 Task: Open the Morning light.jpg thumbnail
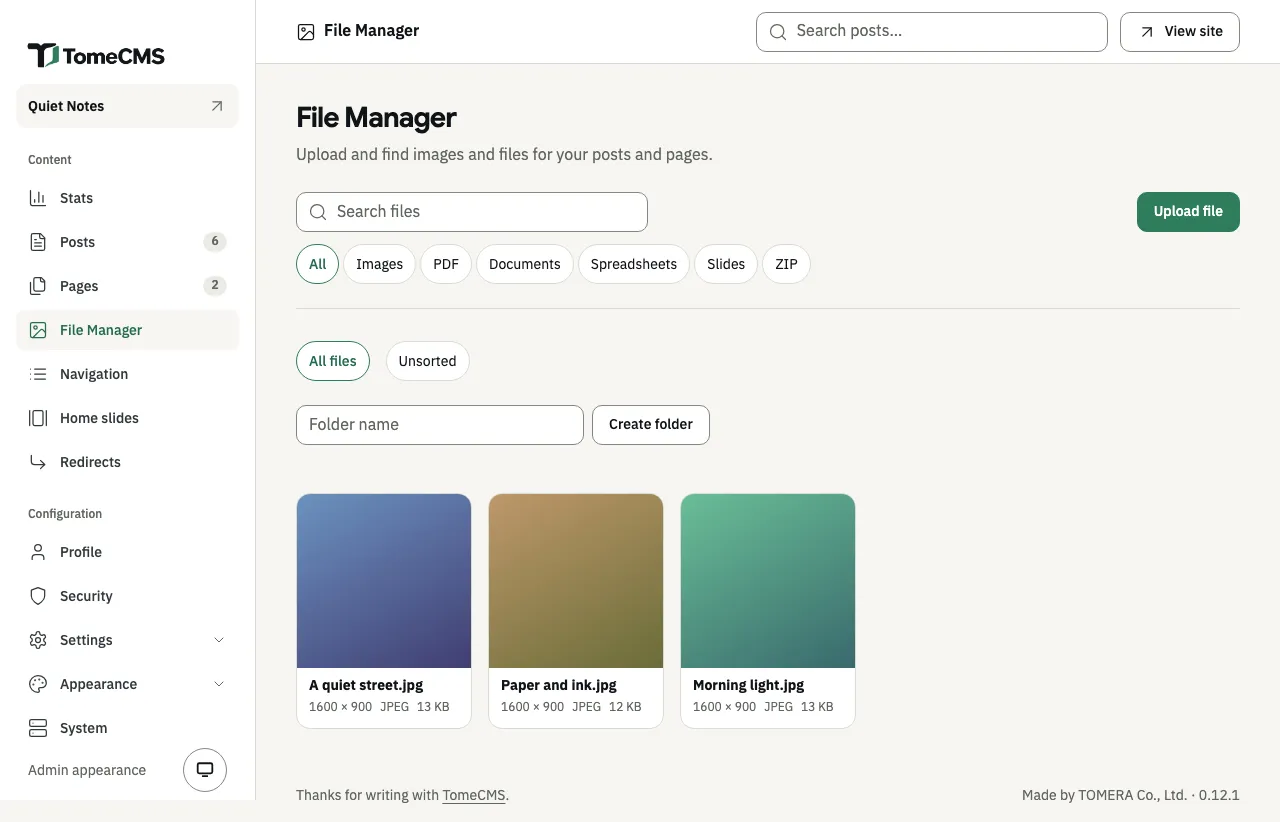[x=768, y=581]
